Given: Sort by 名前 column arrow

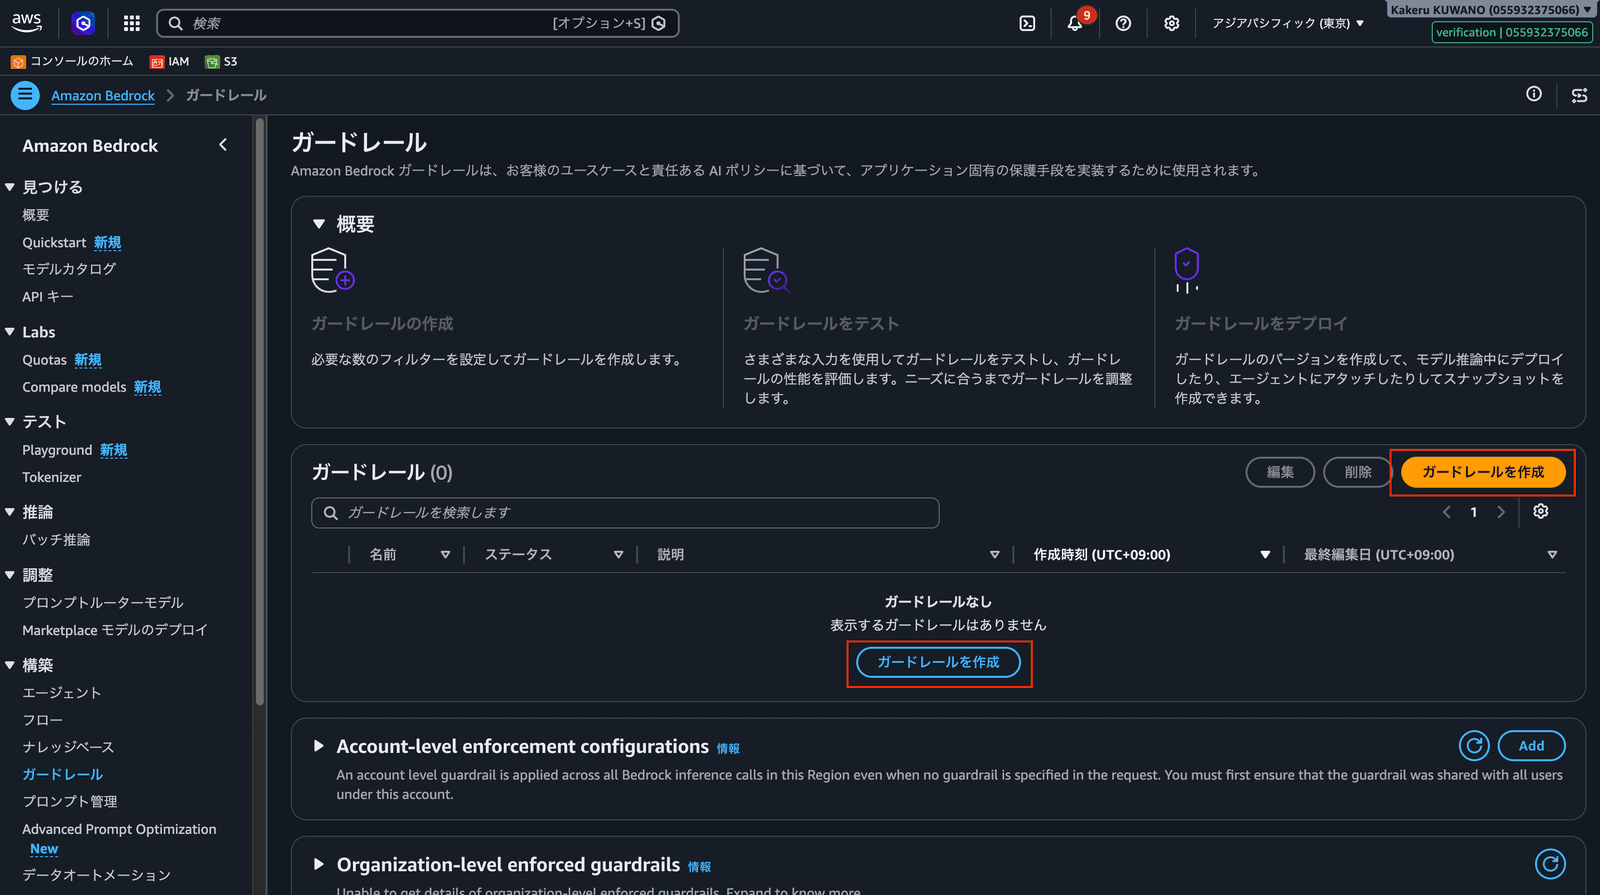Looking at the screenshot, I should tap(445, 554).
